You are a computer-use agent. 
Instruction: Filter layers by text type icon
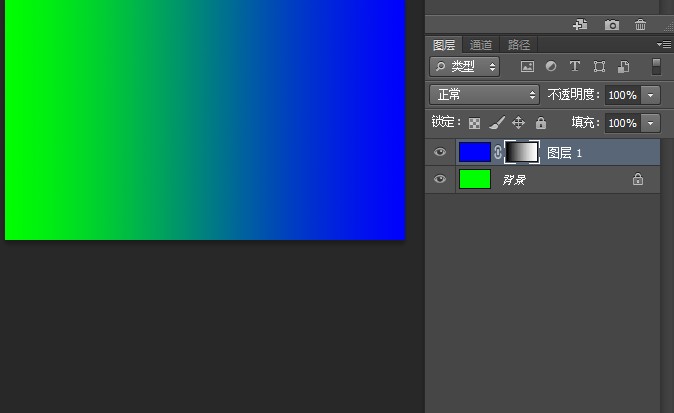pyautogui.click(x=575, y=67)
